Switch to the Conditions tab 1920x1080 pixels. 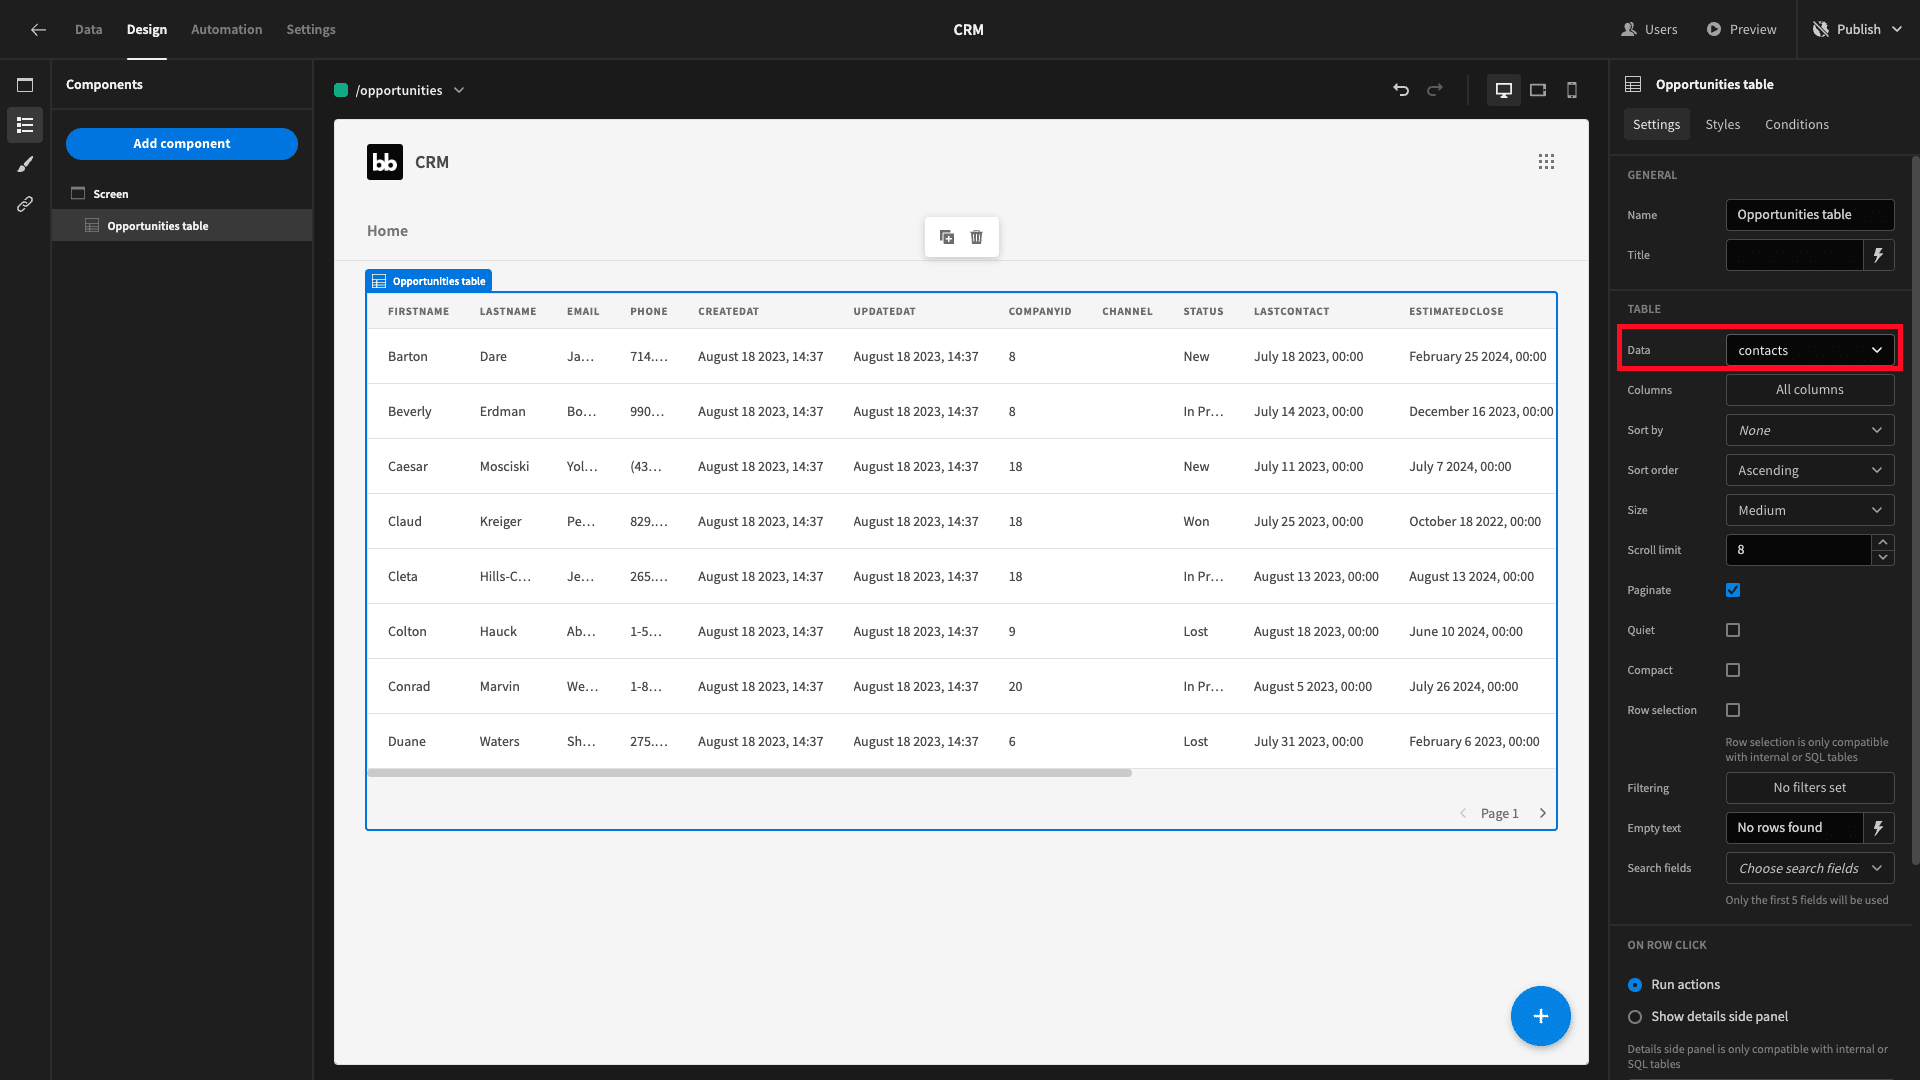pos(1796,125)
